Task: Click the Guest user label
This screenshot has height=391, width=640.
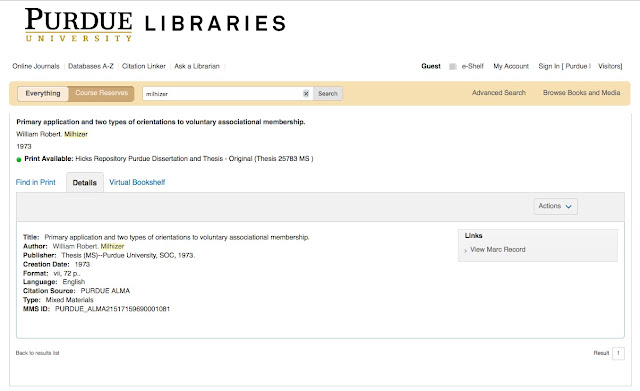Action: (431, 66)
